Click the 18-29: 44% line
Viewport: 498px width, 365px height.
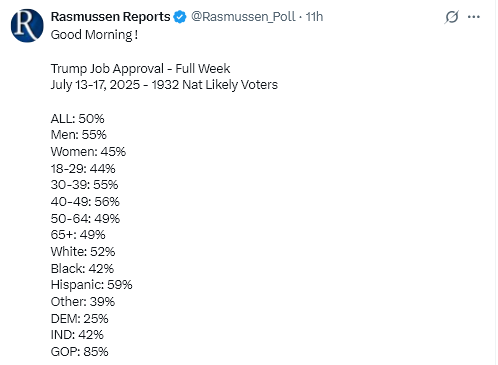[83, 169]
